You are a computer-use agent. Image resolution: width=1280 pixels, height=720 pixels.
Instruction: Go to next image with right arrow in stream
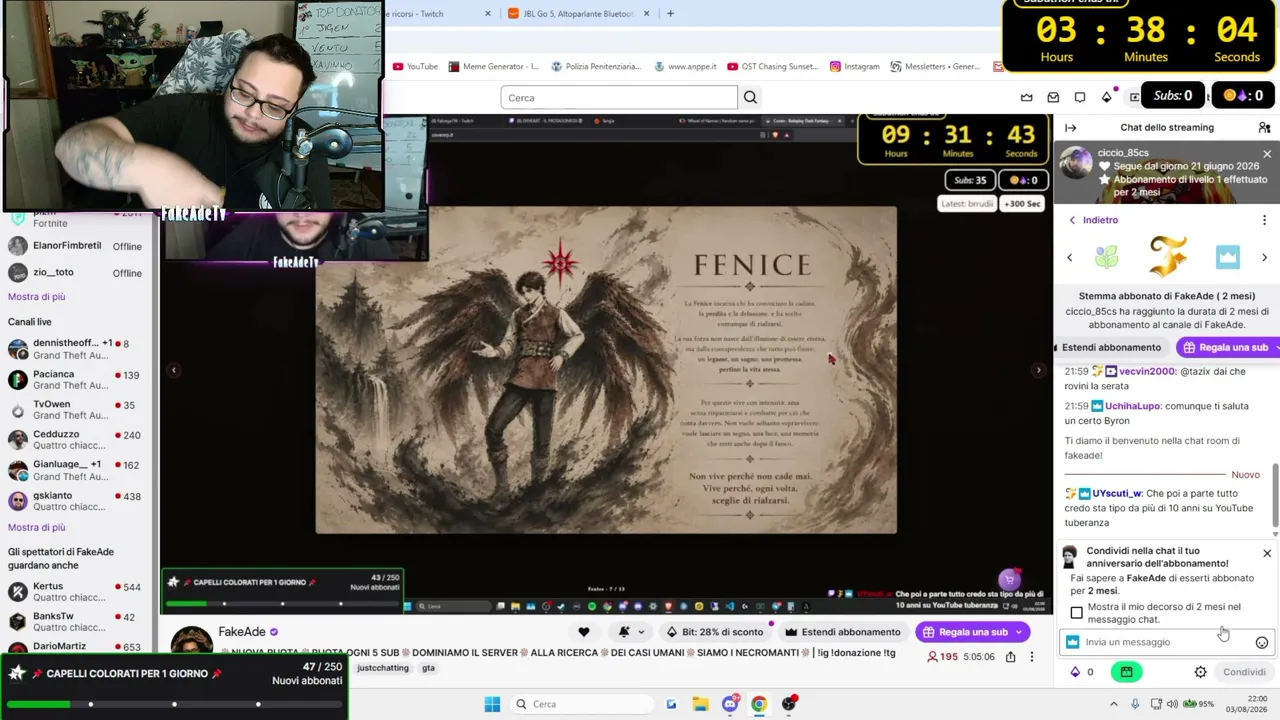pyautogui.click(x=1038, y=371)
